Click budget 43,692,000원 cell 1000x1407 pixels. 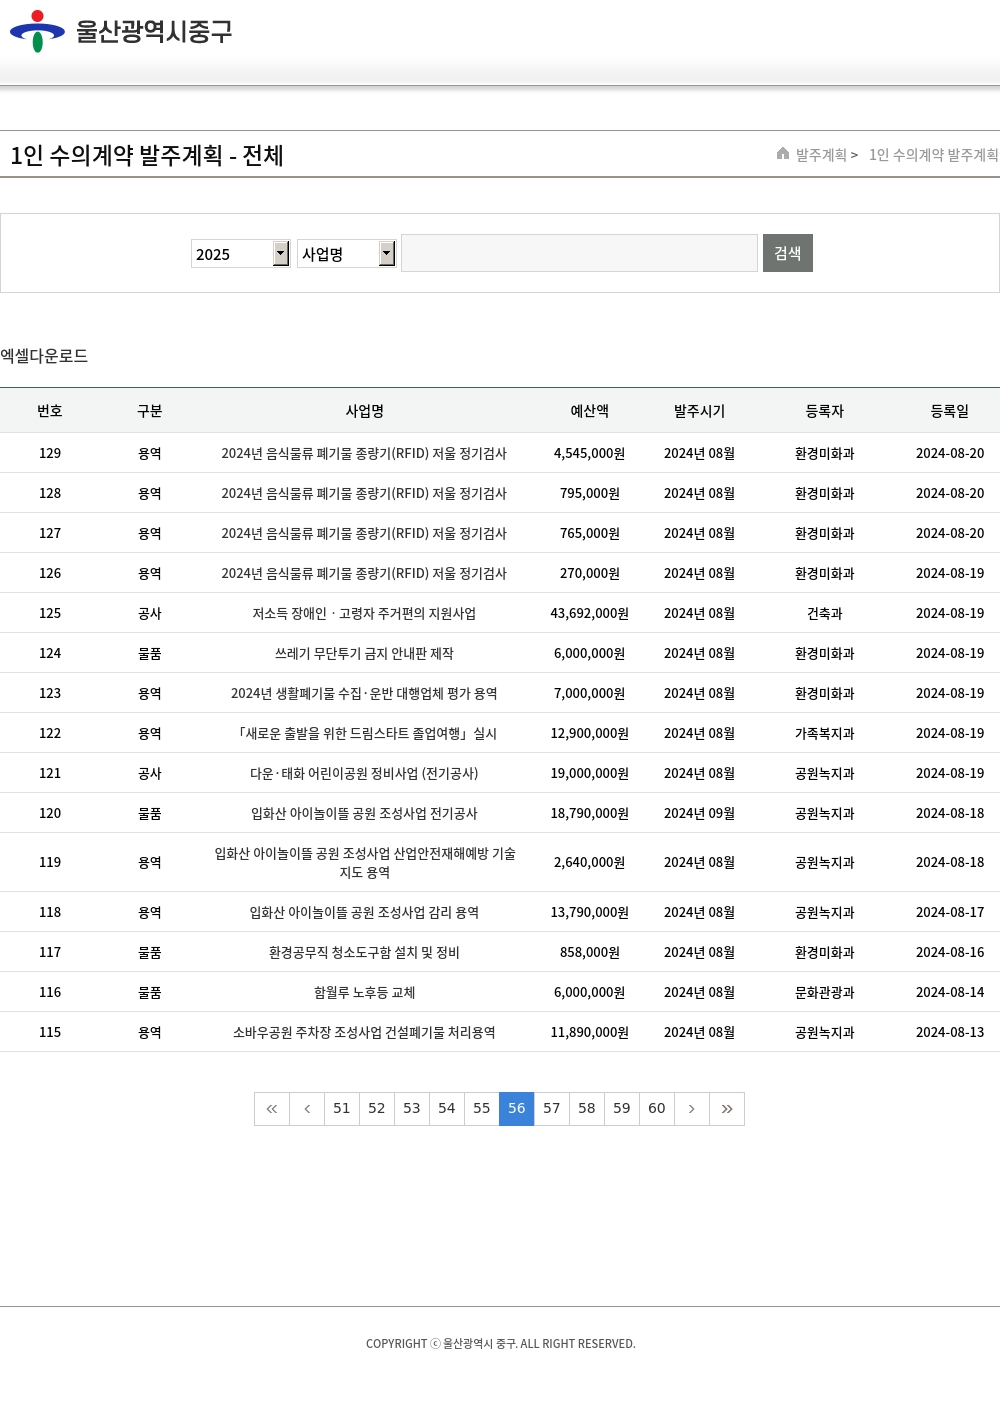590,614
